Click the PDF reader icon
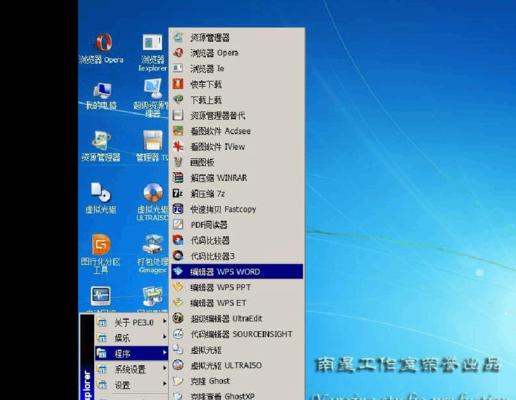Screen dimensions: 516x400 tap(178, 224)
